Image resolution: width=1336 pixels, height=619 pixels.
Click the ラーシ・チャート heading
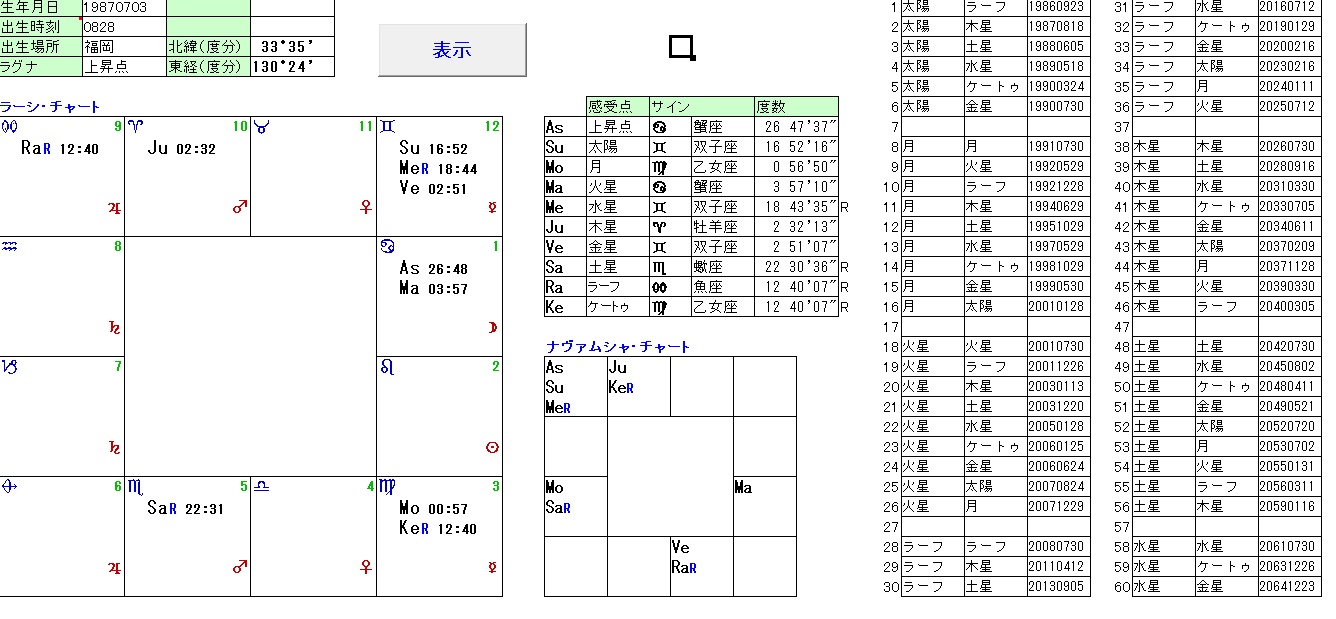point(50,107)
